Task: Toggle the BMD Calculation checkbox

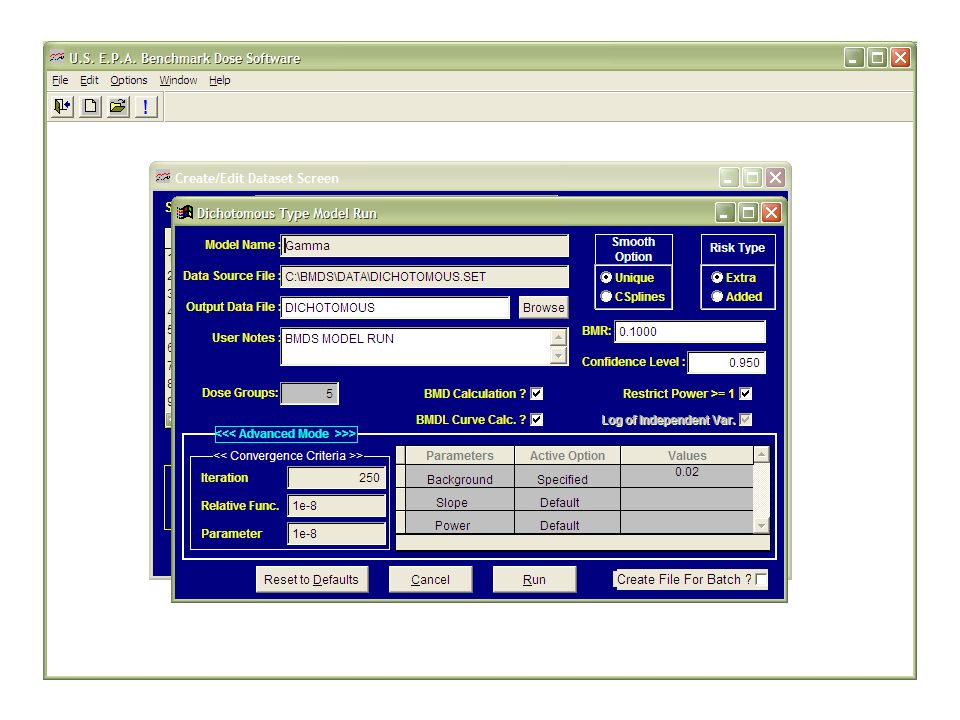Action: coord(537,394)
